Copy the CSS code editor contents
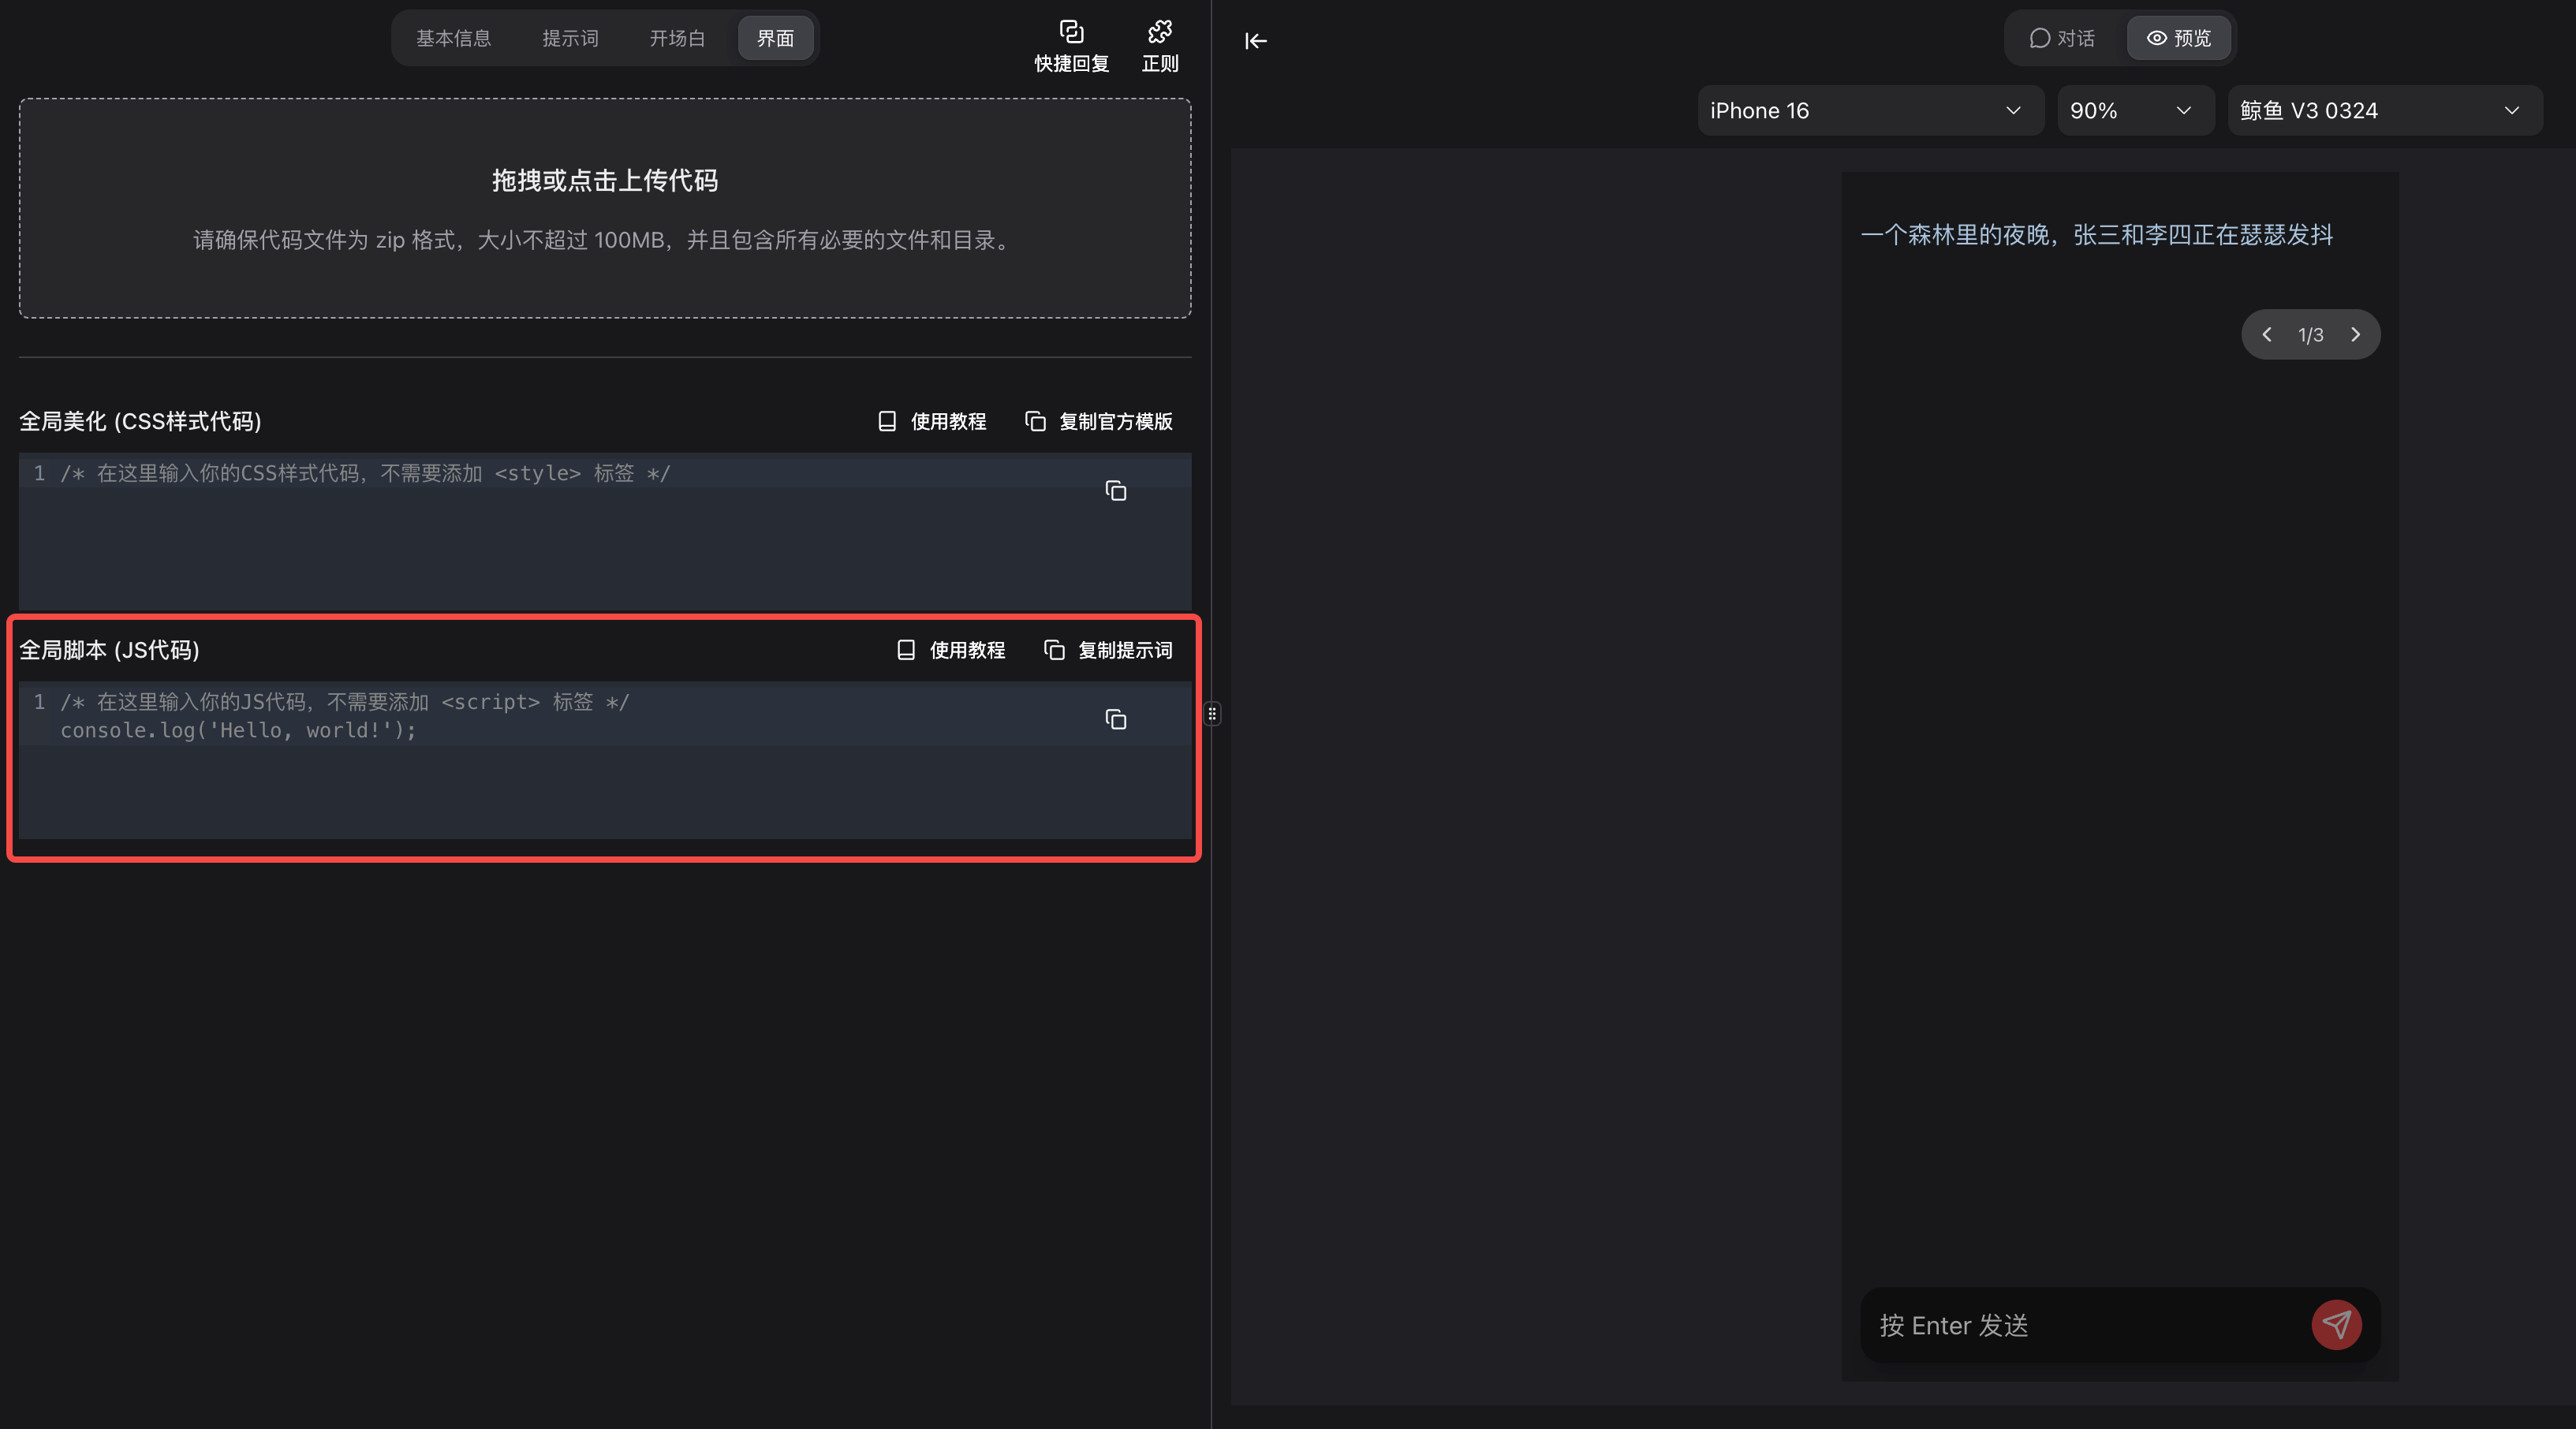Viewport: 2576px width, 1429px height. 1115,491
